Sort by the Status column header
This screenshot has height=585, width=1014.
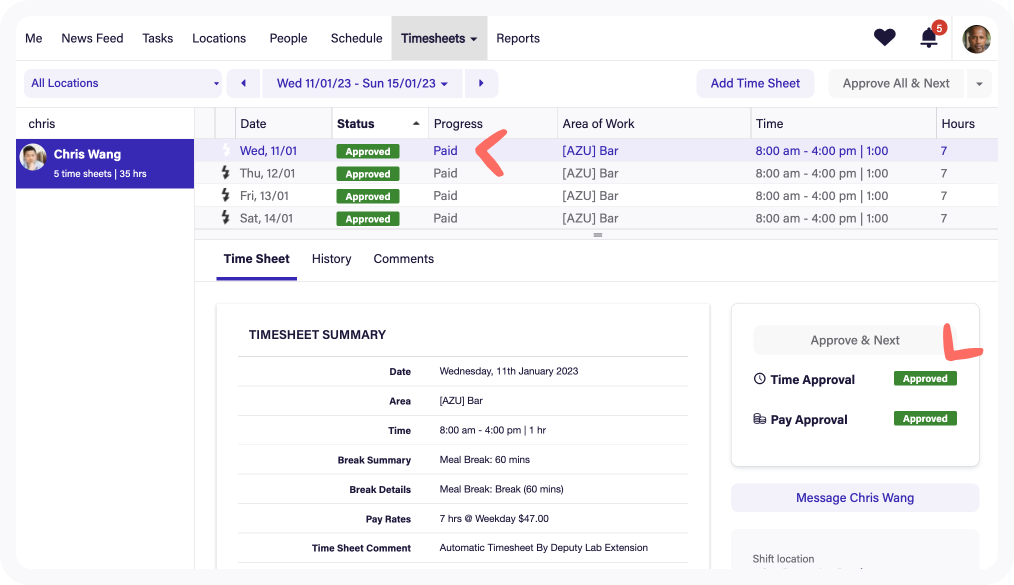point(379,124)
